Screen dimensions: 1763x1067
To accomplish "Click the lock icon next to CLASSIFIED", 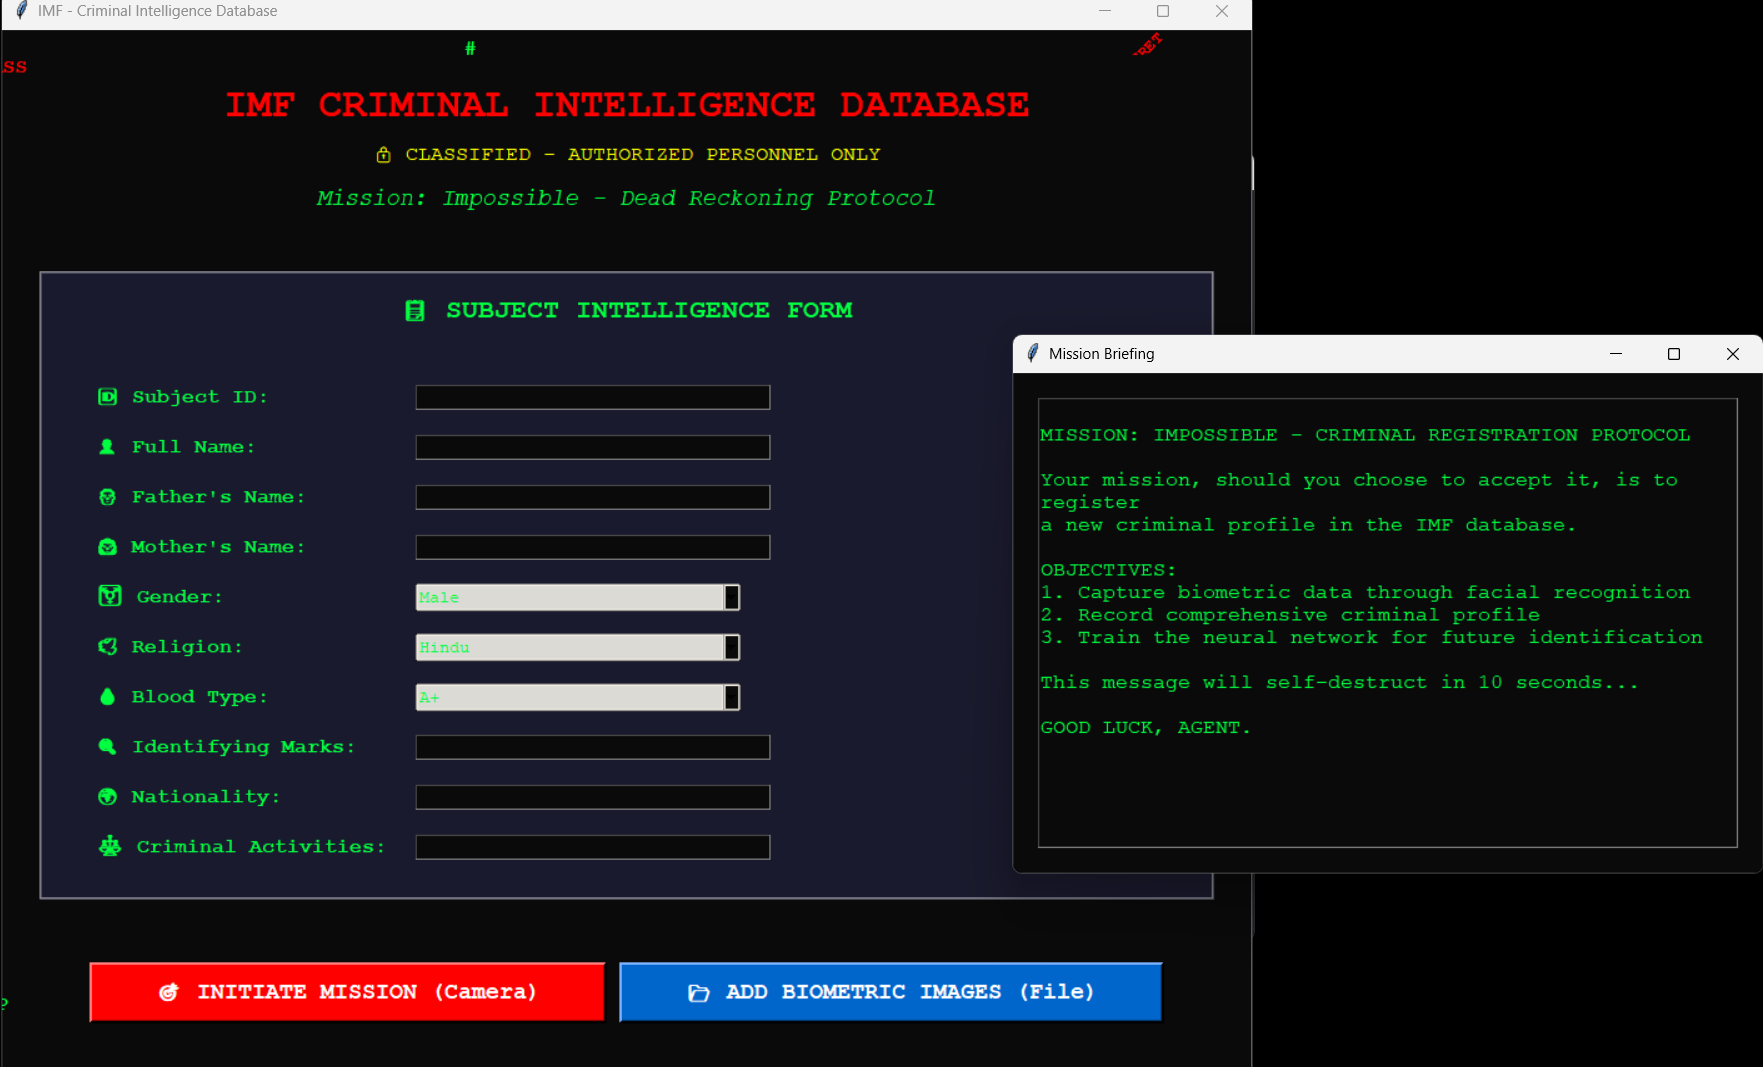I will [383, 155].
